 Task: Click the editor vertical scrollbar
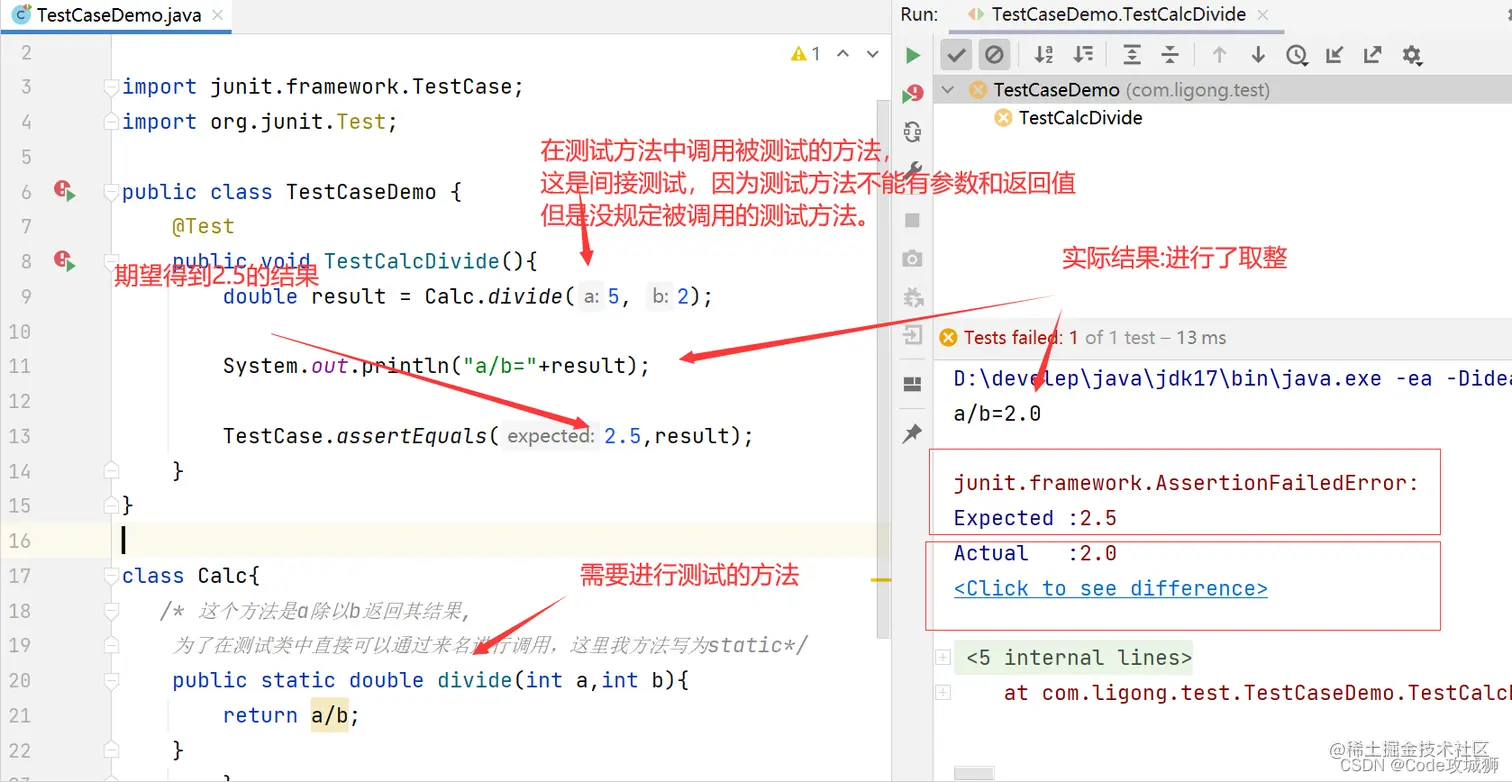point(882,370)
